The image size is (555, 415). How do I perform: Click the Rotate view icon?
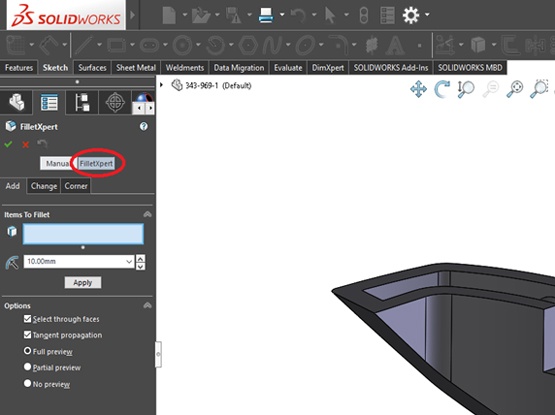tap(442, 89)
